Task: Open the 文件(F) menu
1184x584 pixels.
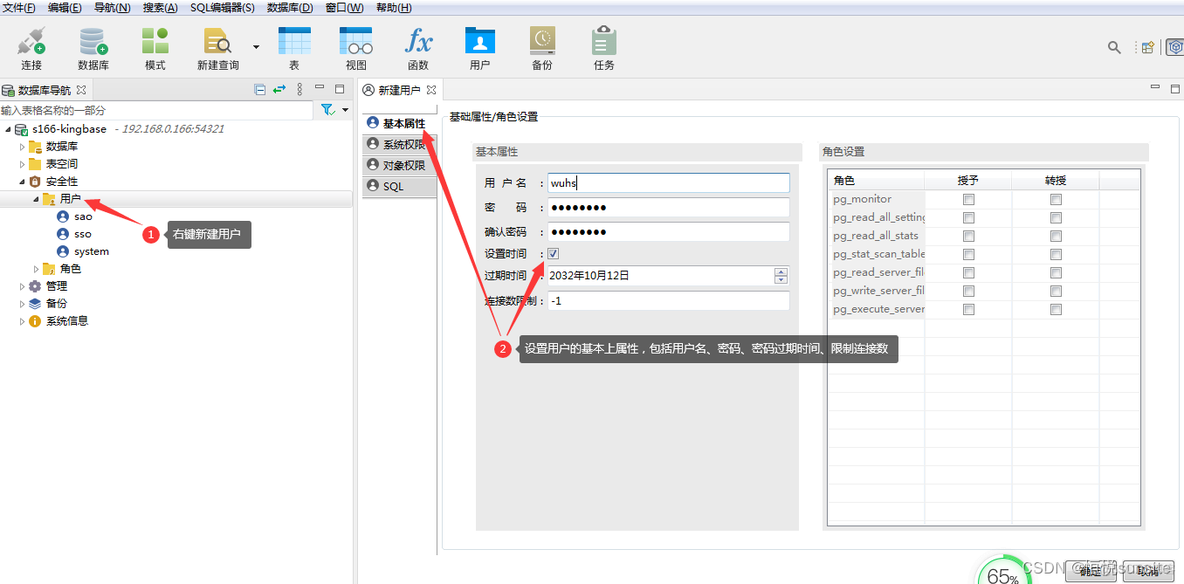Action: (x=20, y=8)
